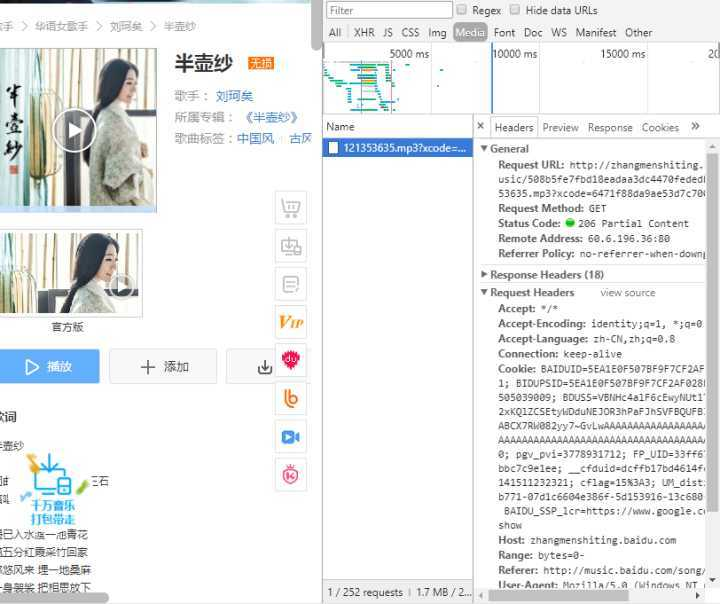Open the 中国风 tag link
This screenshot has height=604, width=720.
[x=256, y=138]
